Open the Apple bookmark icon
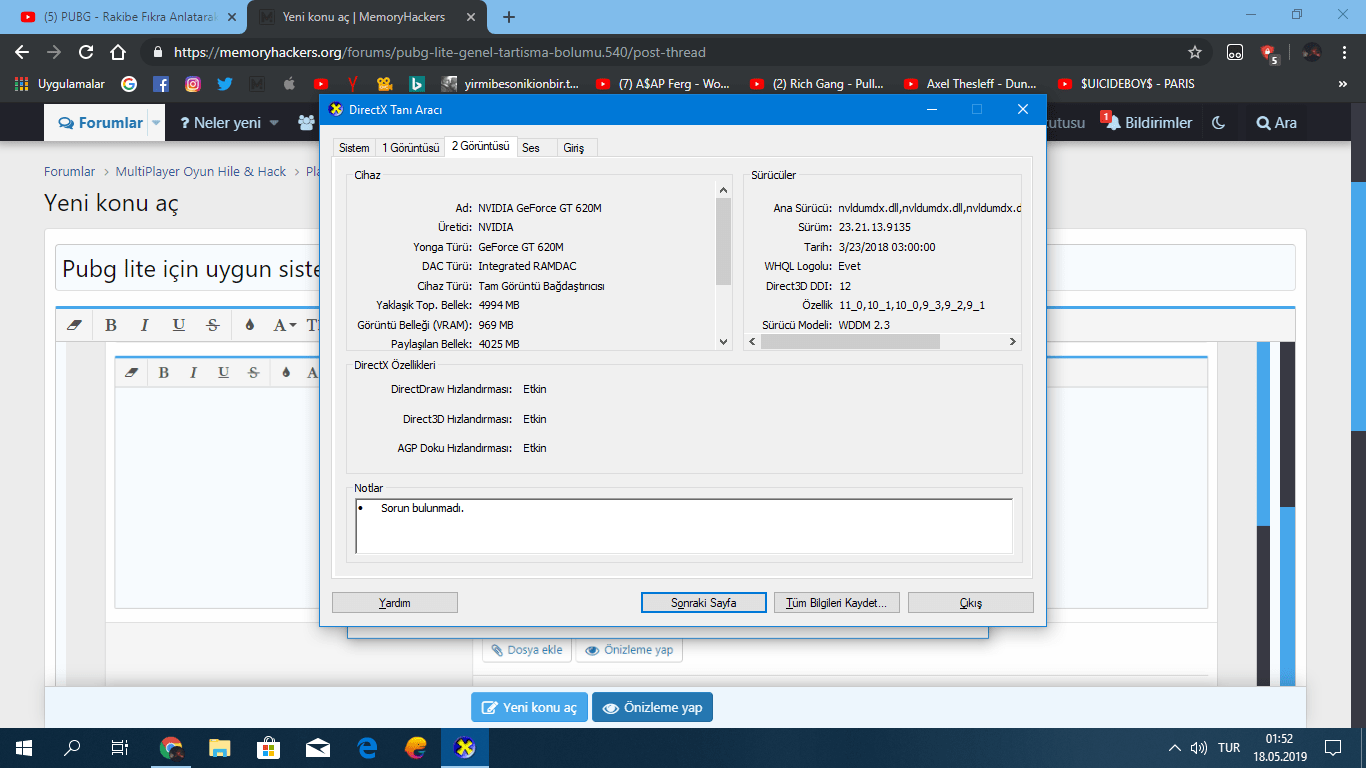This screenshot has height=768, width=1366. [x=289, y=84]
